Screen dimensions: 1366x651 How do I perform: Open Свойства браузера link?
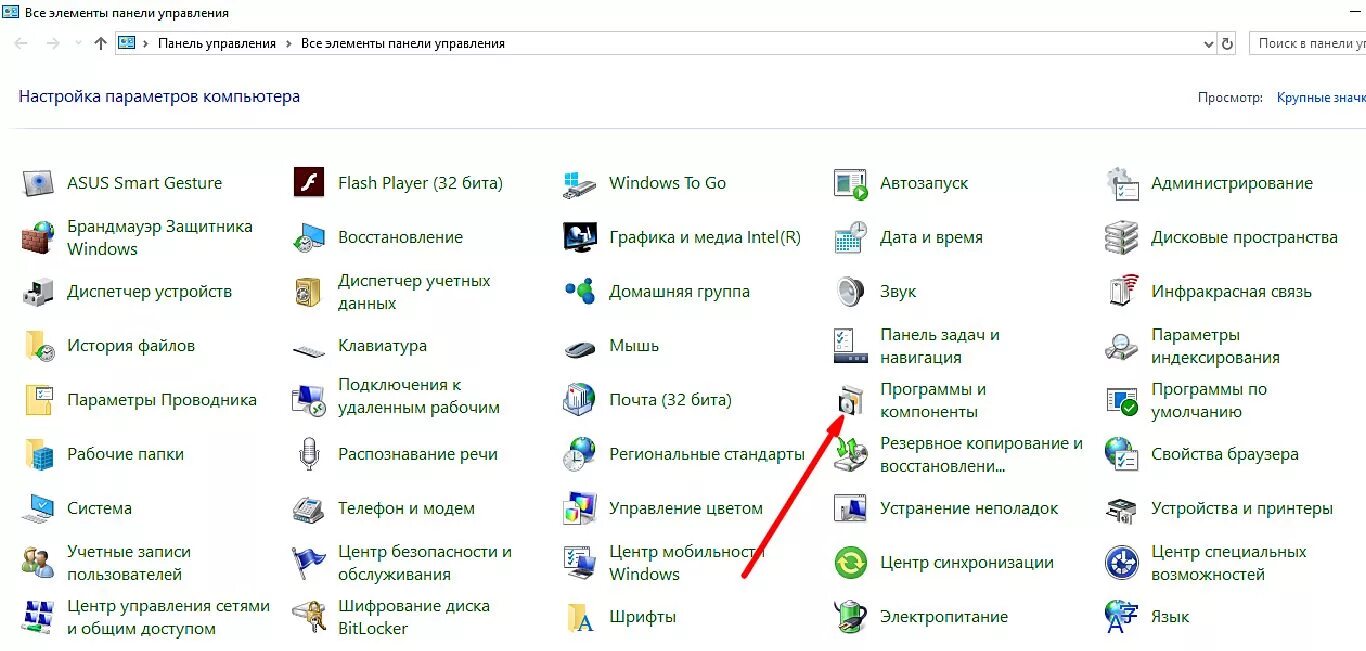1225,454
